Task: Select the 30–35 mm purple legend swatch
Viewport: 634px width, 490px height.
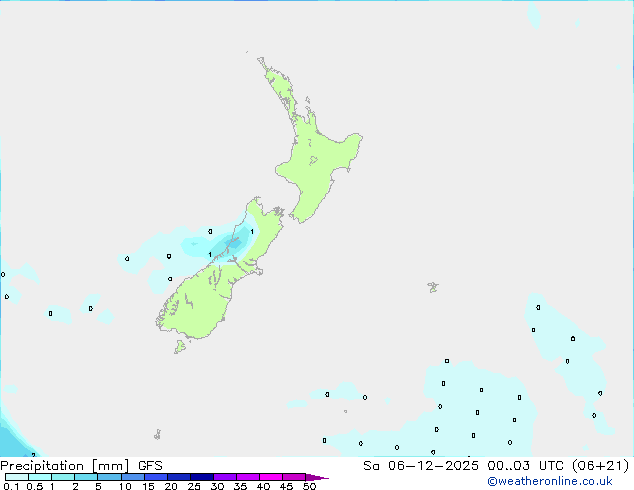Action: pyautogui.click(x=225, y=477)
